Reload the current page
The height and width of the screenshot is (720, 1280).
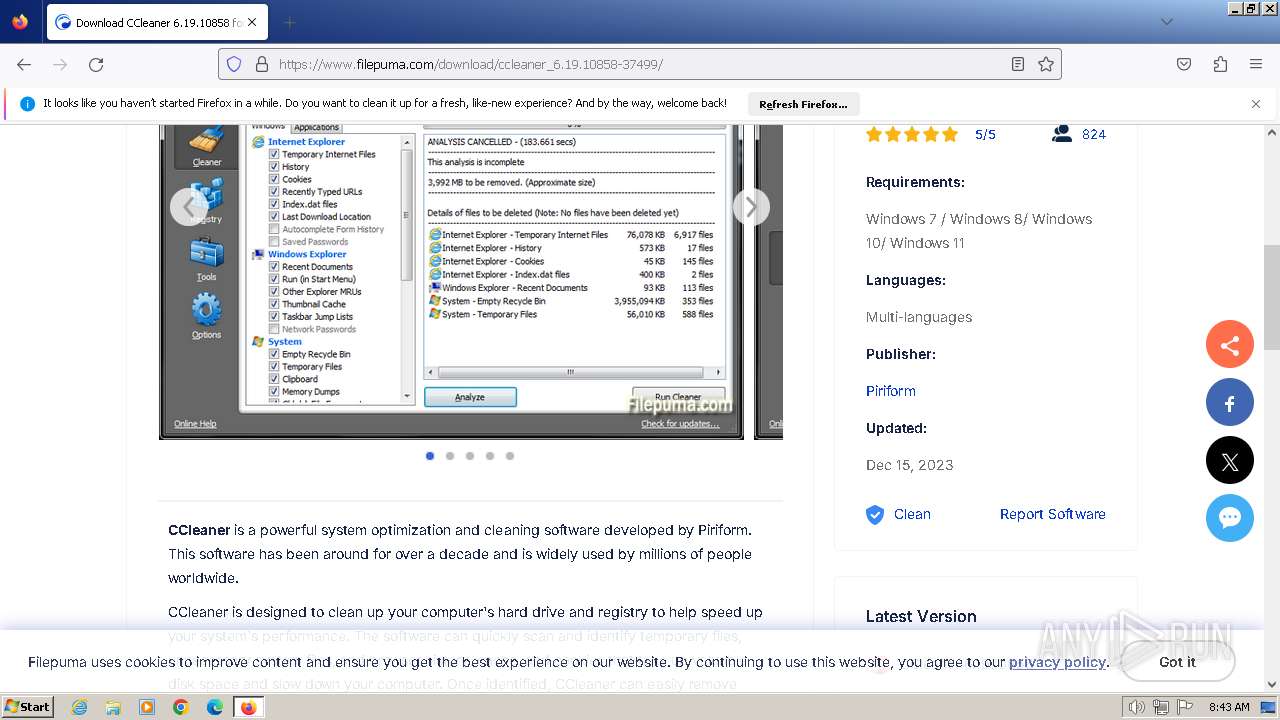pos(96,64)
